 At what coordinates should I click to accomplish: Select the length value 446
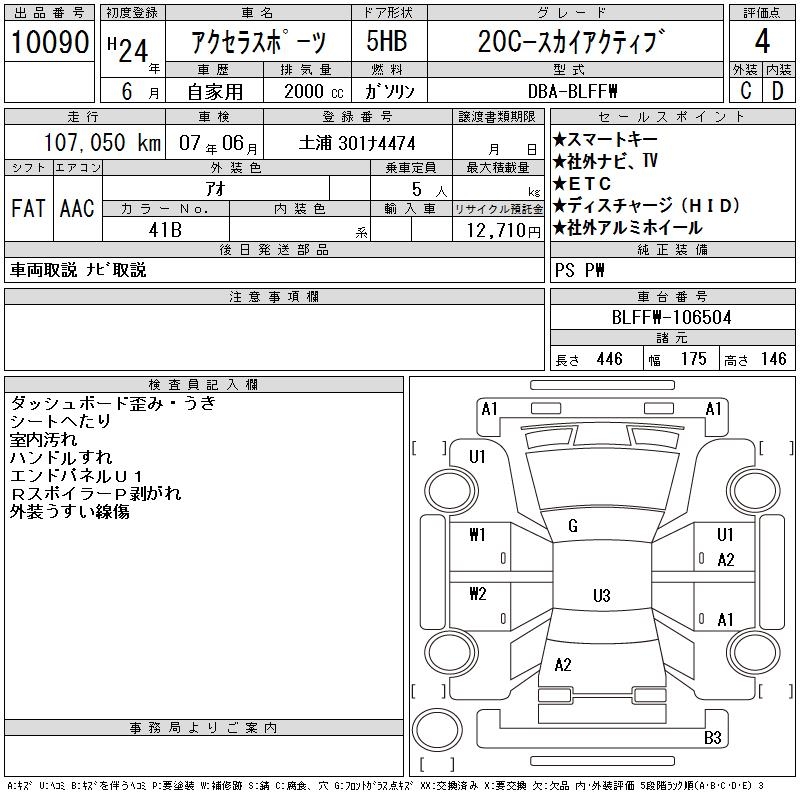[x=609, y=359]
